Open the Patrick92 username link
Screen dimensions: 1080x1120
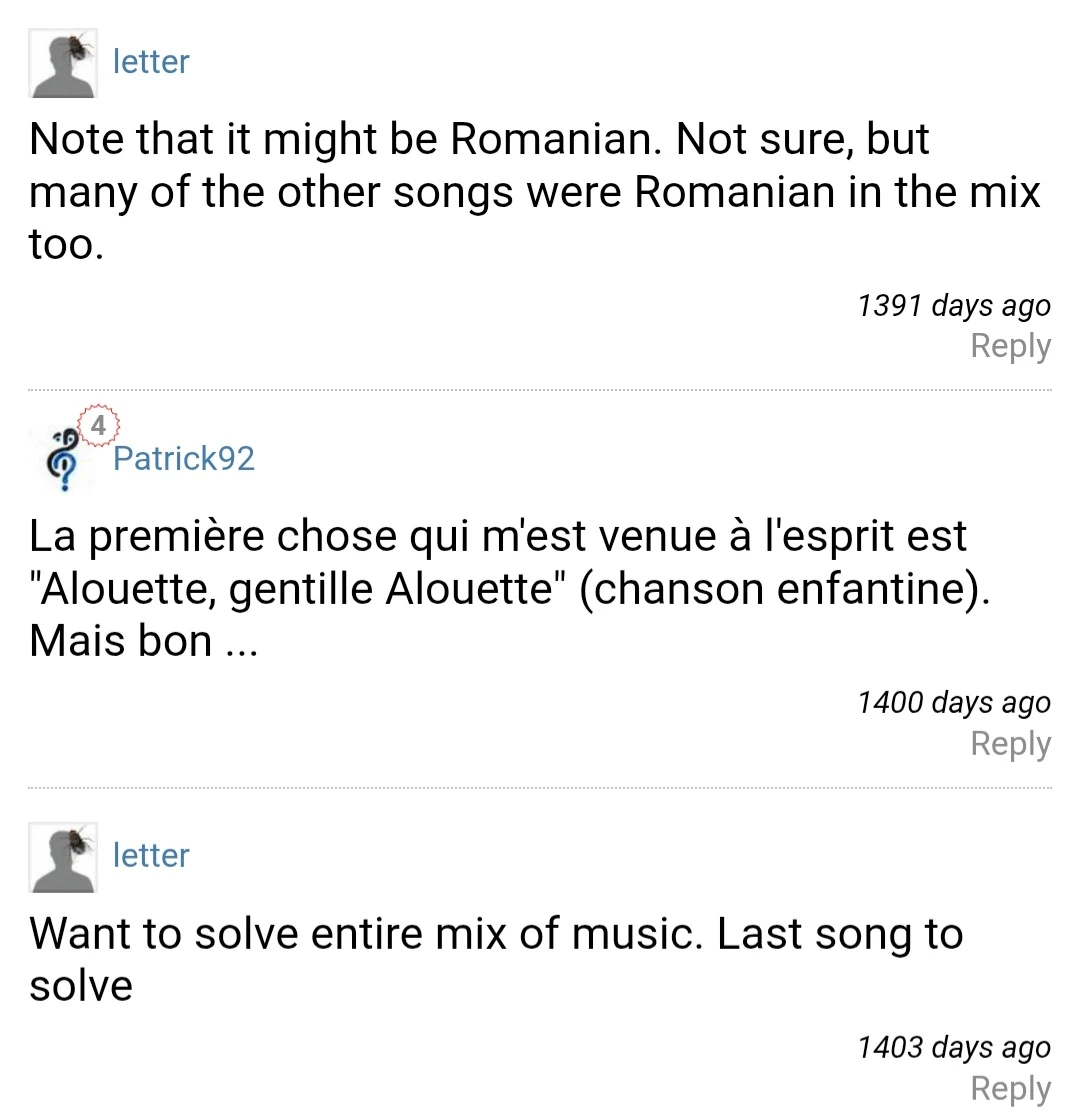184,459
